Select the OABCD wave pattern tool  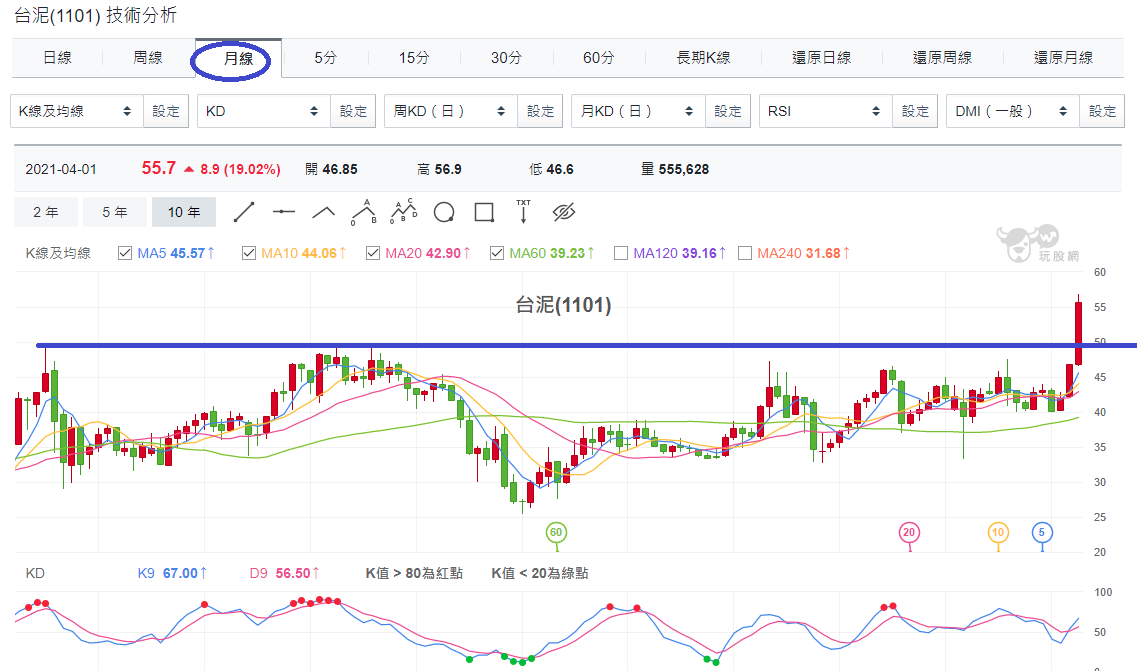point(404,211)
